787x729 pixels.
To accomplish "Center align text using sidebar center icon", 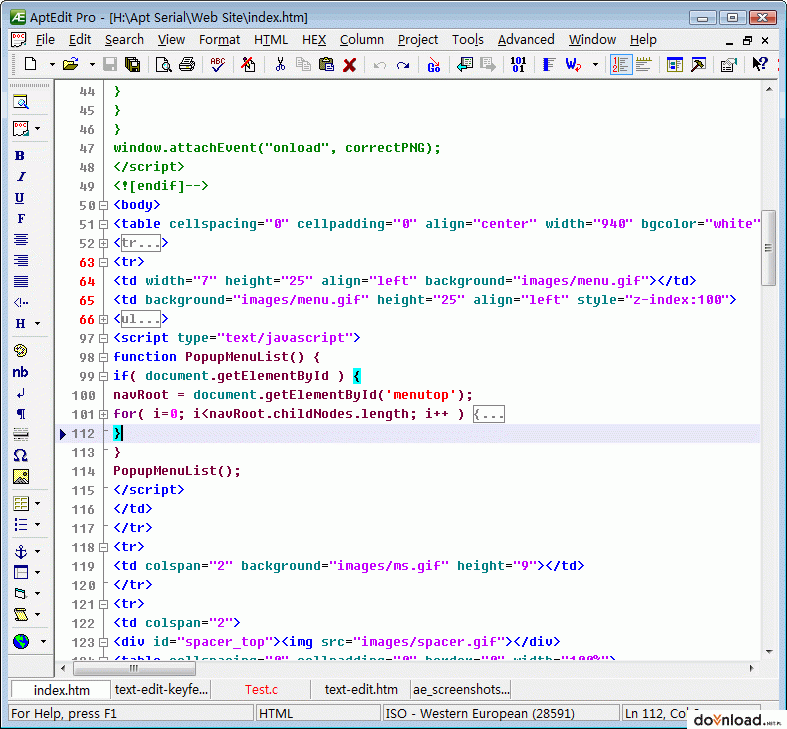I will (21, 239).
